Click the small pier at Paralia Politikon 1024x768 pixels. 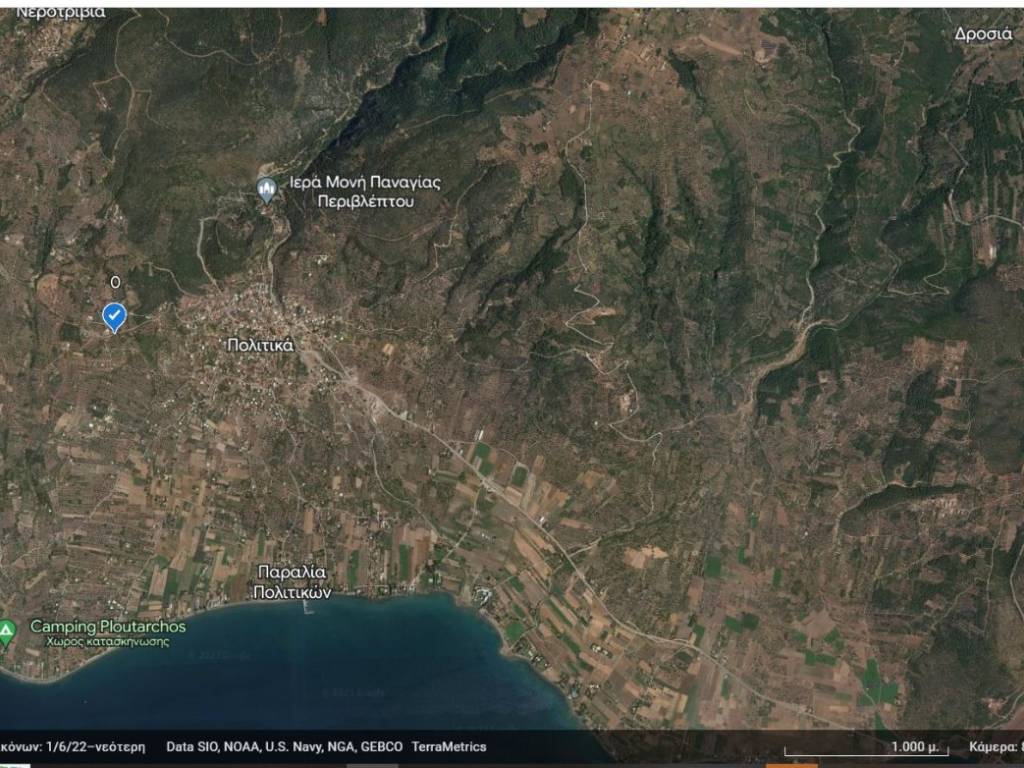pyautogui.click(x=308, y=606)
